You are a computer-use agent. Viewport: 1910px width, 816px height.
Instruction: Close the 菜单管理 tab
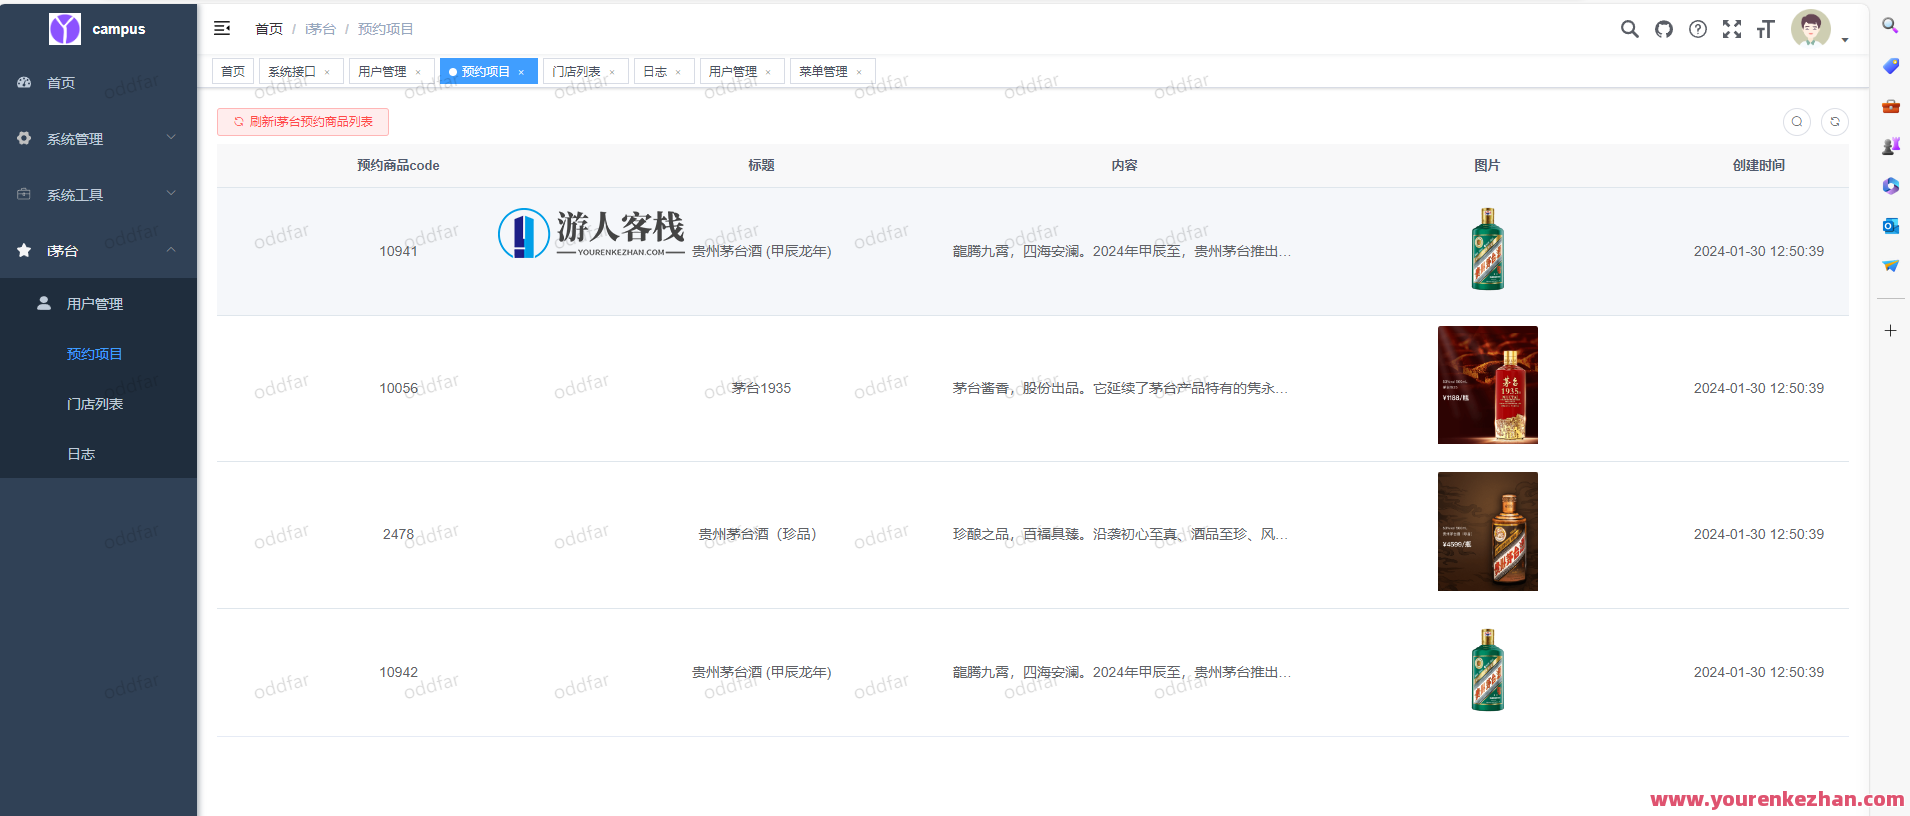click(x=859, y=72)
